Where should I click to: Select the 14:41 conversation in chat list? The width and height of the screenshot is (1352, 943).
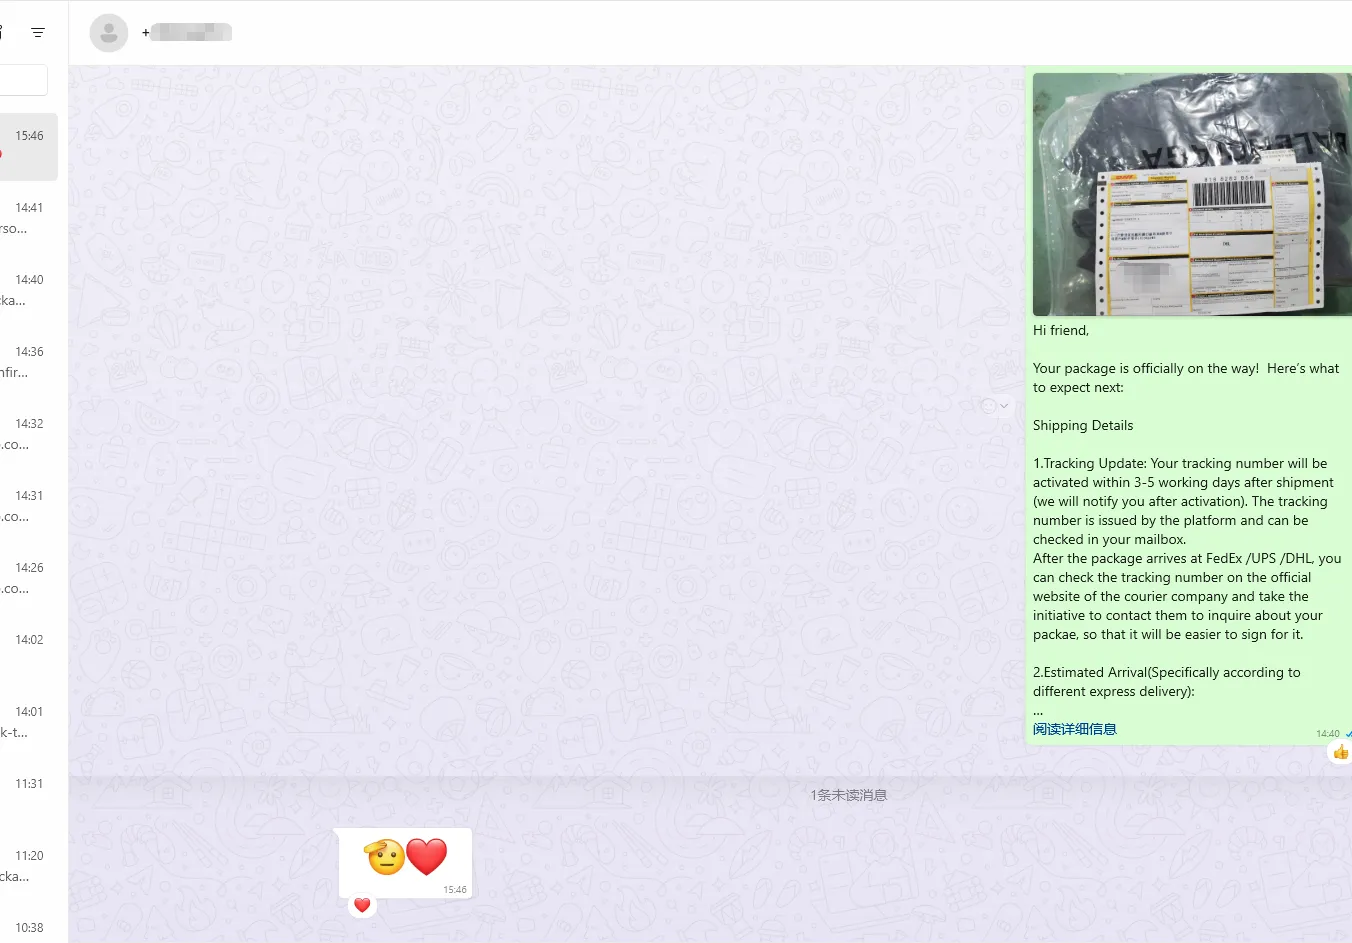tap(28, 218)
